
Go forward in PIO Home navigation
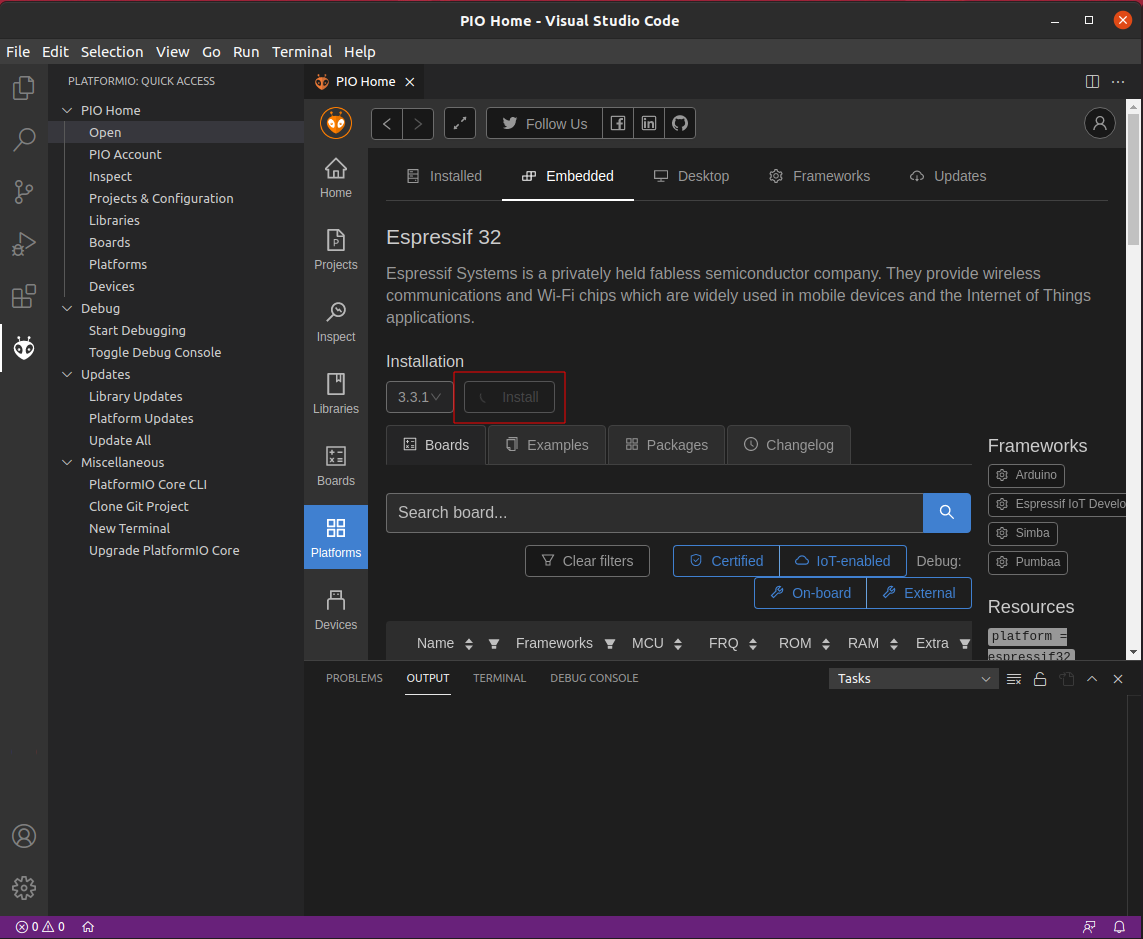click(x=418, y=124)
